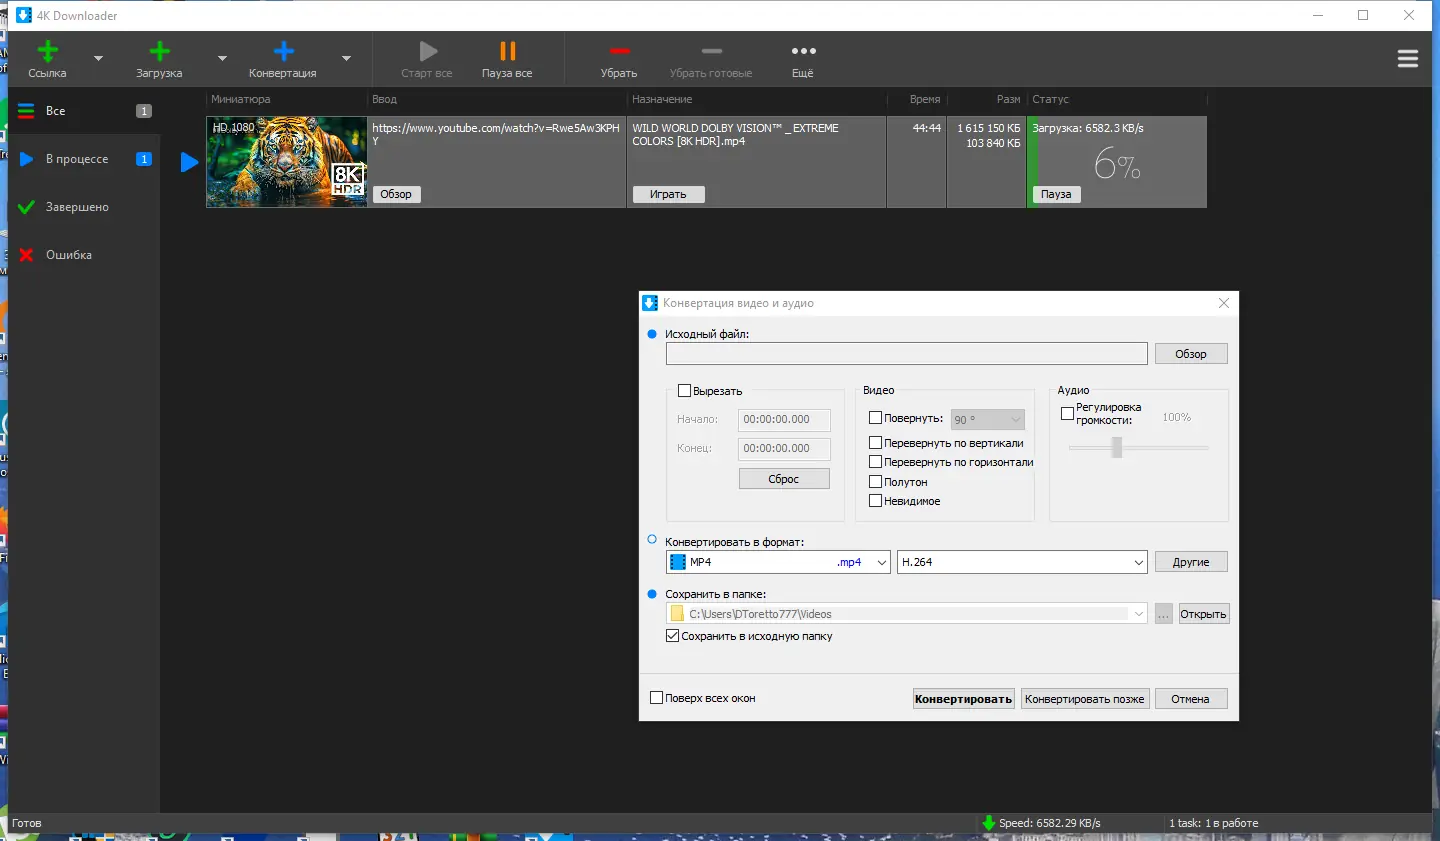Click the Ввод column header
This screenshot has width=1440, height=841.
tap(497, 99)
